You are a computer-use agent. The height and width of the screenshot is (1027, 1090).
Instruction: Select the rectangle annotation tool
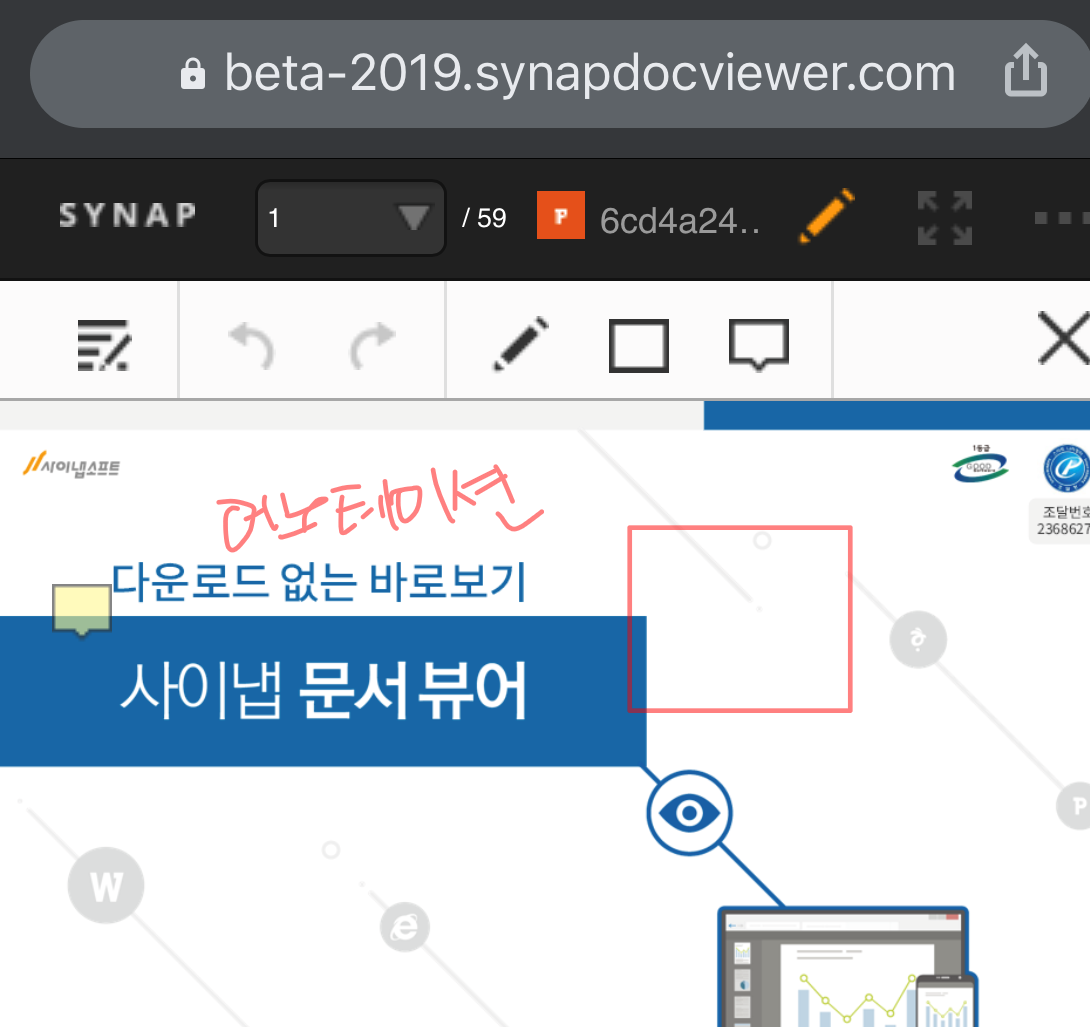pyautogui.click(x=638, y=346)
